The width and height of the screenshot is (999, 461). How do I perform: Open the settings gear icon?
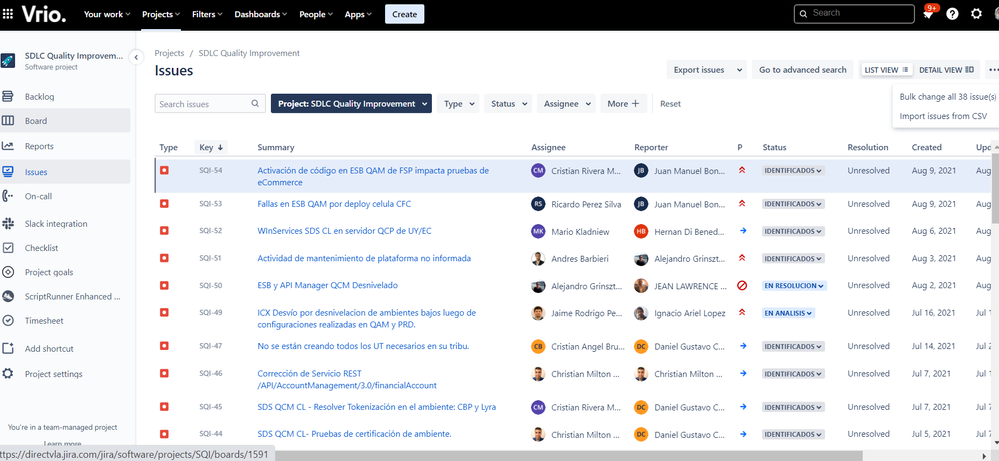tap(976, 14)
